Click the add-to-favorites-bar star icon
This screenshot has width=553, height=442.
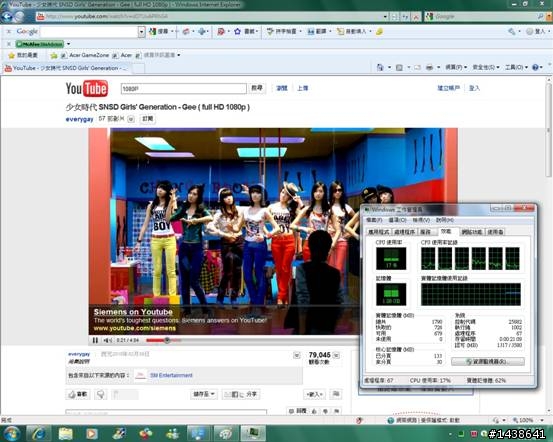click(54, 55)
